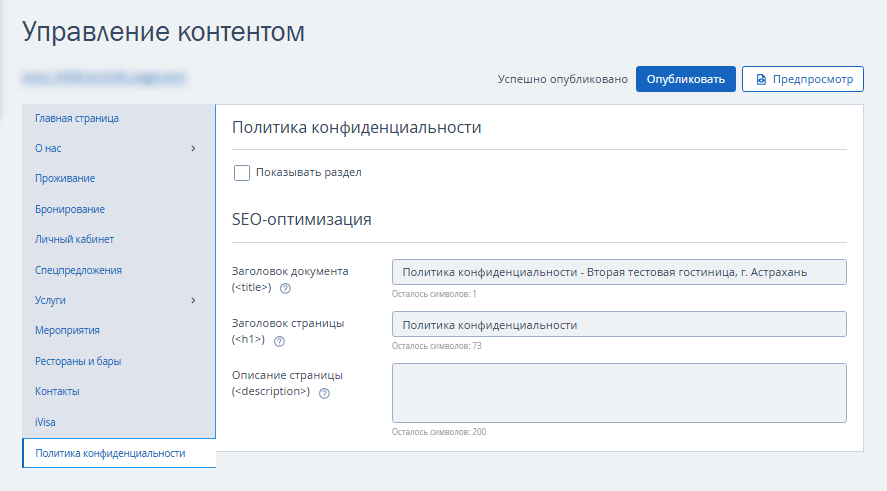Go to the iVisa menu item
This screenshot has height=491, width=887.
coord(45,422)
